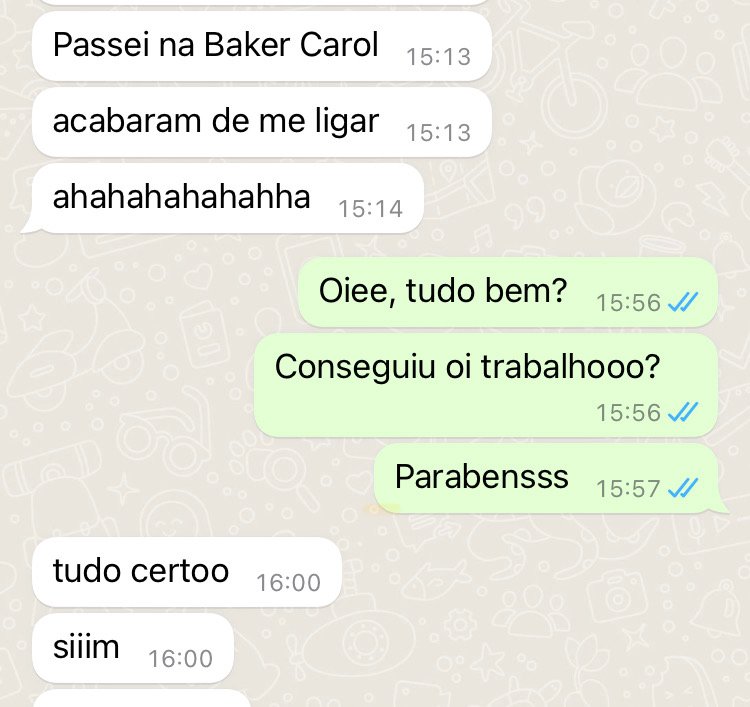This screenshot has width=750, height=707.
Task: Tap the 16:00 timestamp beside 'tudo certoo'
Action: (x=288, y=583)
